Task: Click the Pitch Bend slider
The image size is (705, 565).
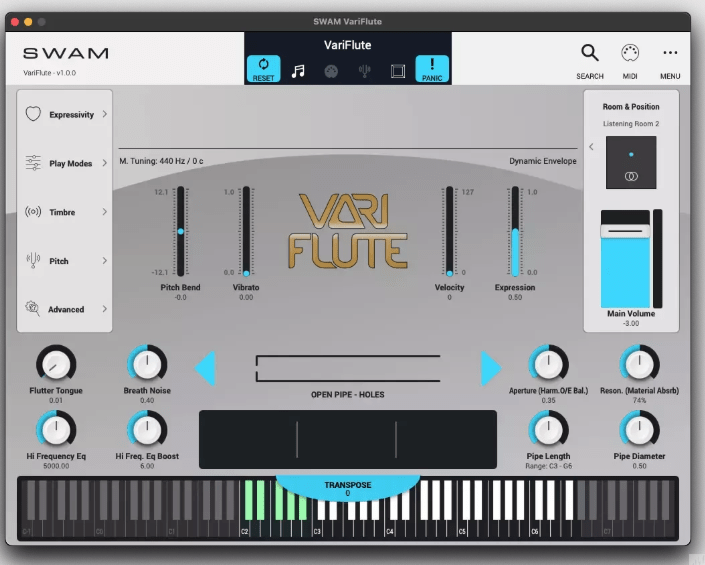Action: tap(181, 231)
